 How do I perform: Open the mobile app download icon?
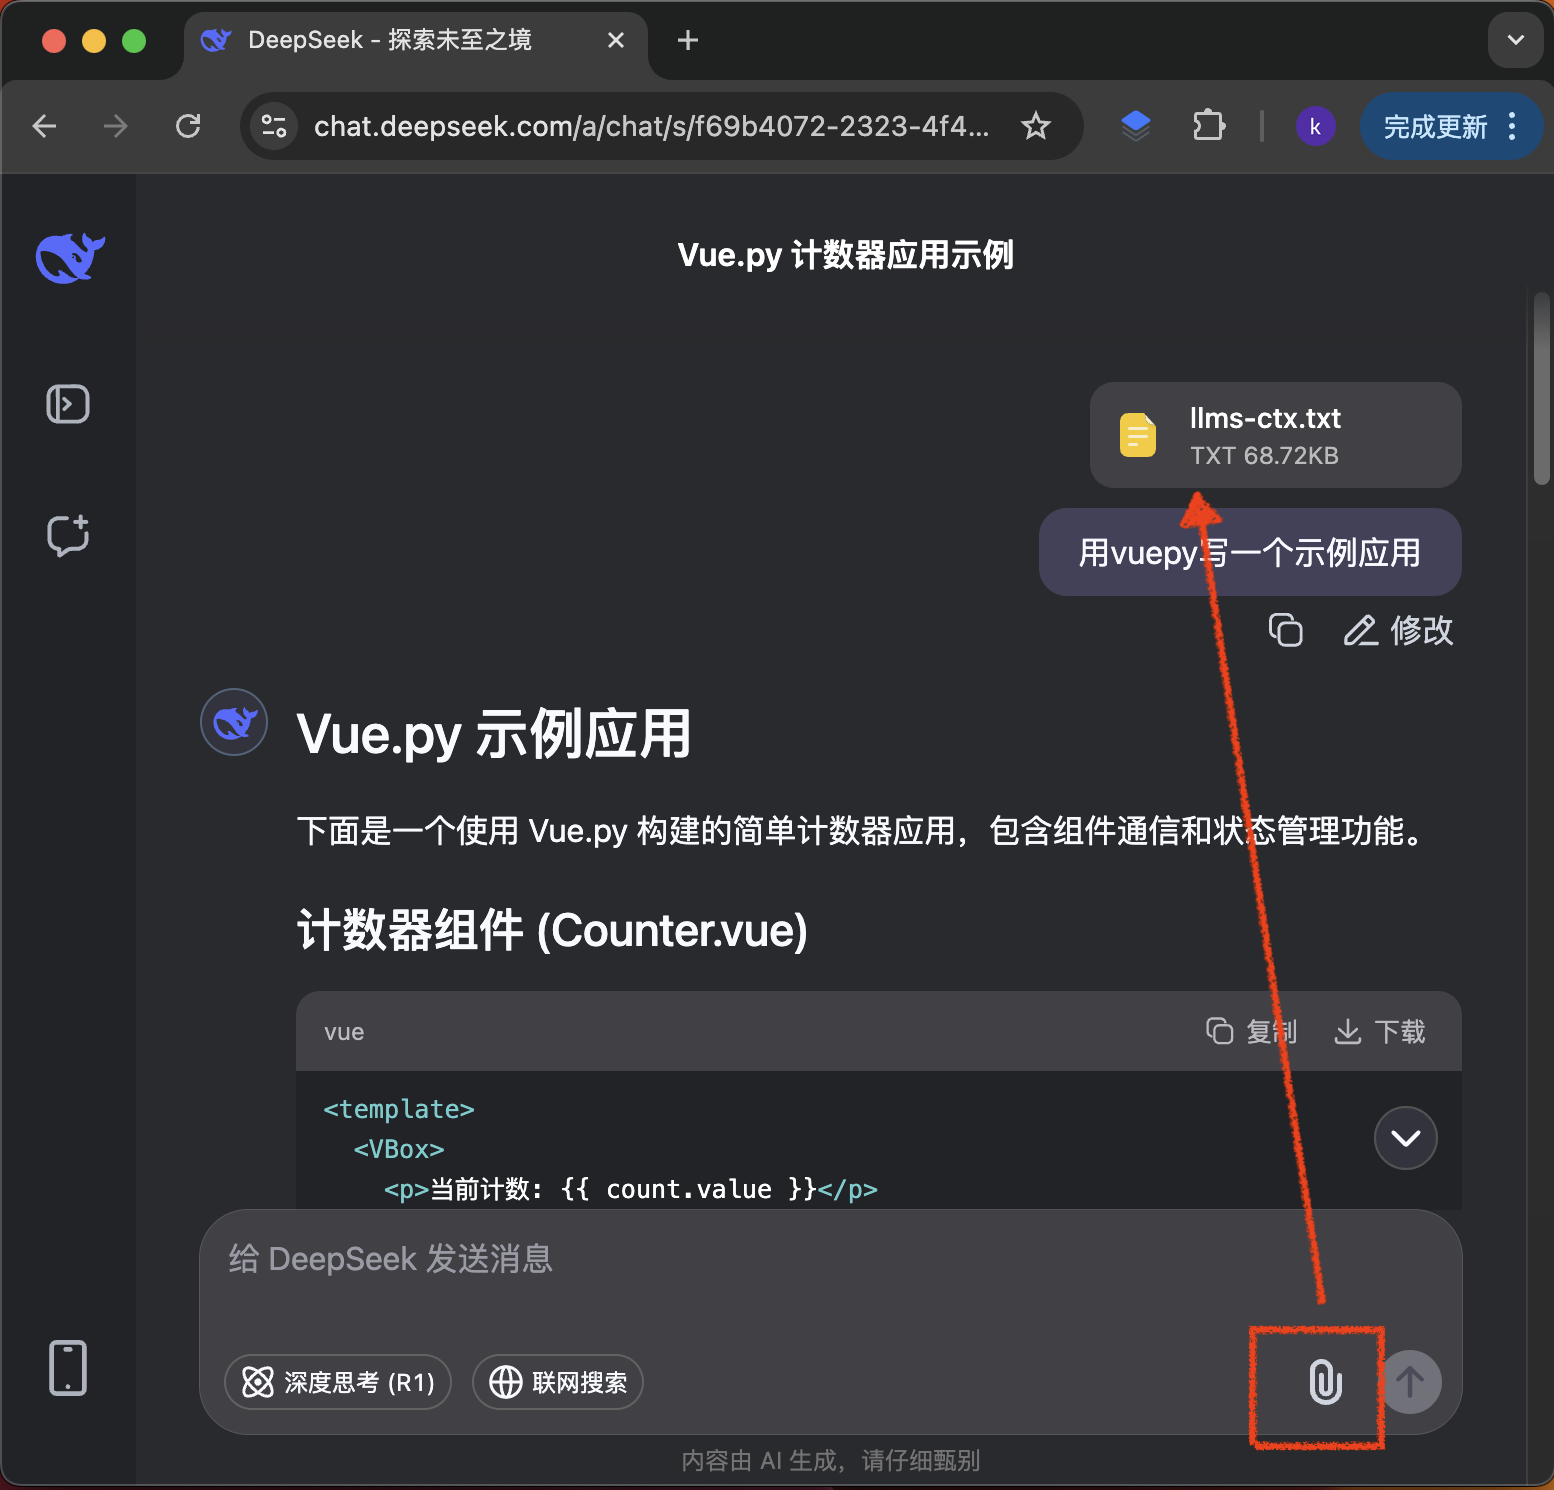tap(68, 1367)
